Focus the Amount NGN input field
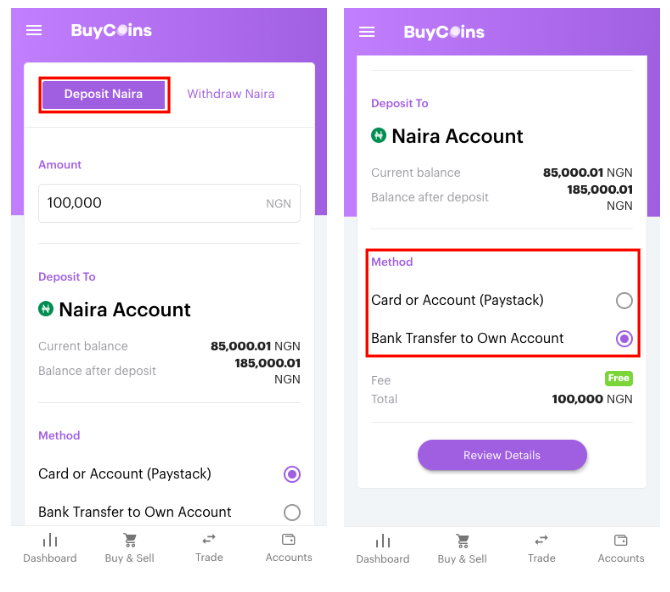 point(169,203)
